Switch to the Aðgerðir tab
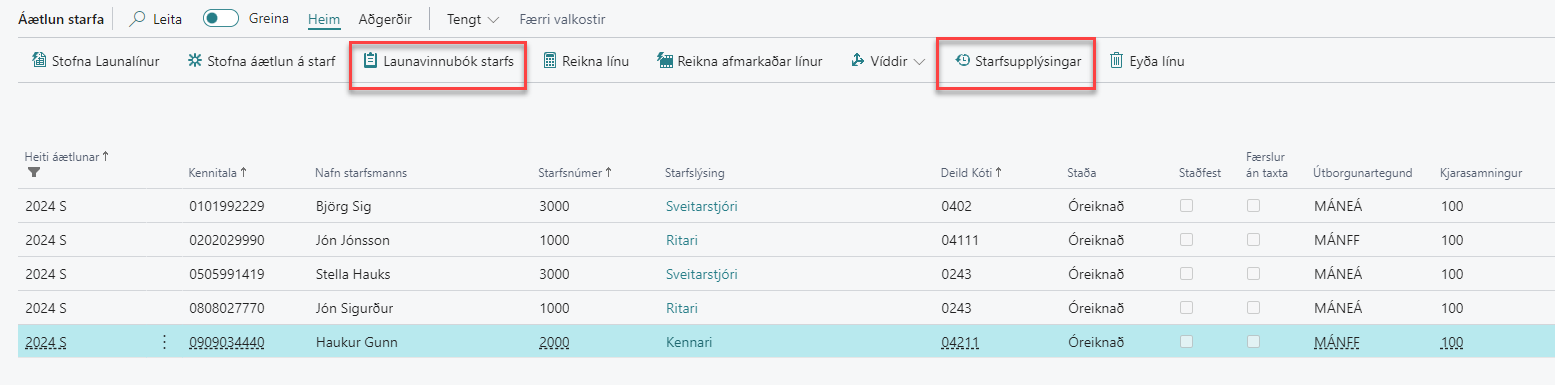 (385, 19)
